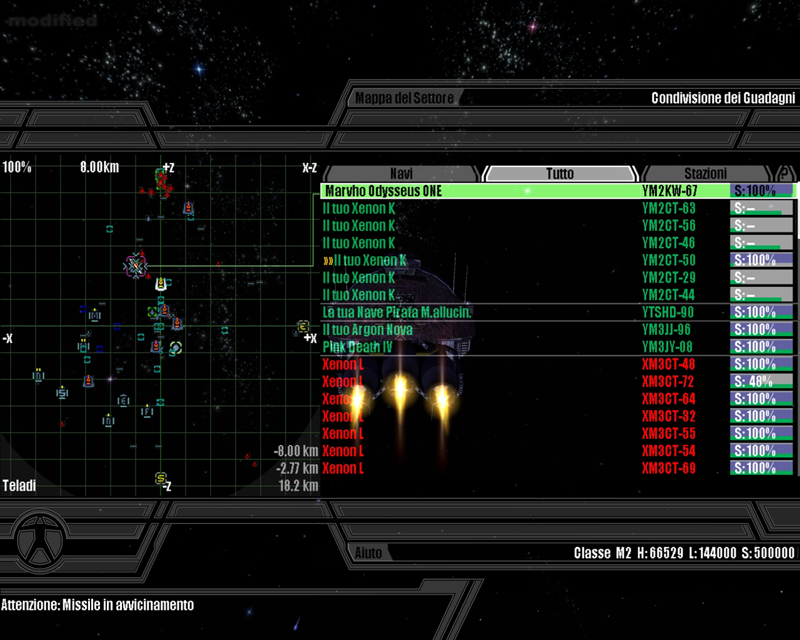Click the yellow arrows marker beside YM2CT-50 row

[328, 261]
